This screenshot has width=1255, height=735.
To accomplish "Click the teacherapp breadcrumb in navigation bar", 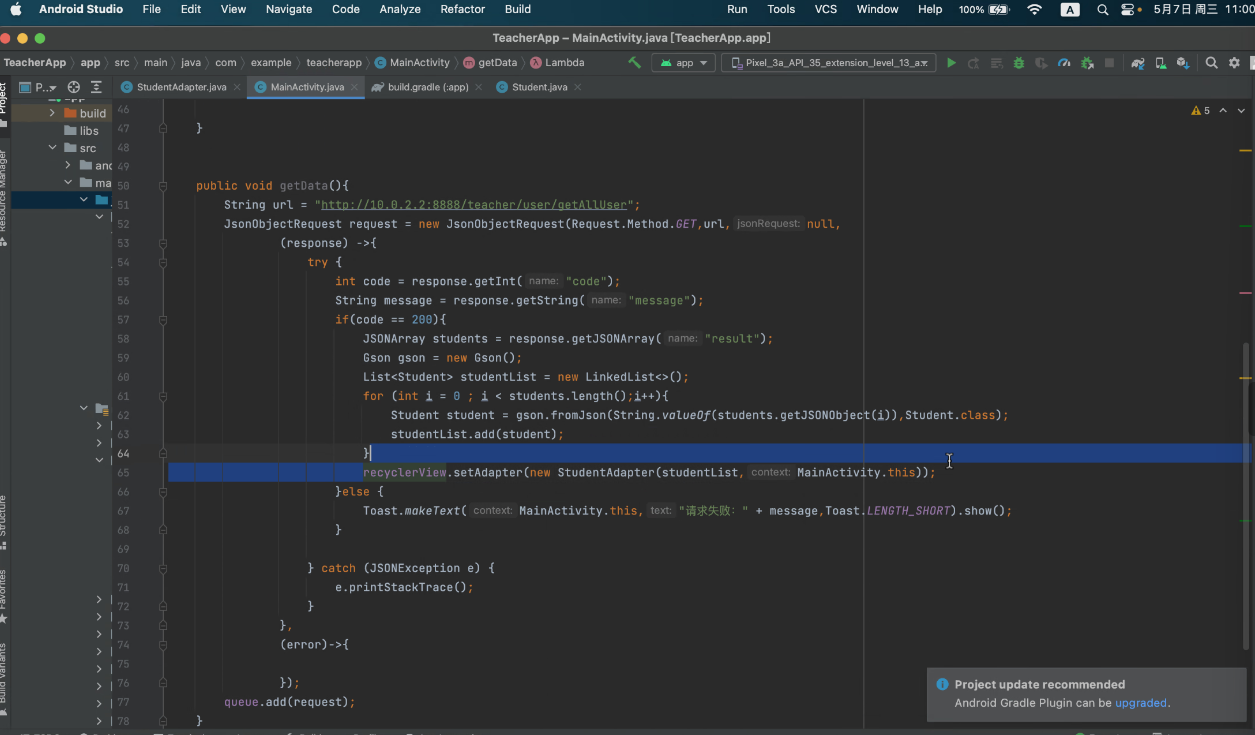I will [335, 62].
